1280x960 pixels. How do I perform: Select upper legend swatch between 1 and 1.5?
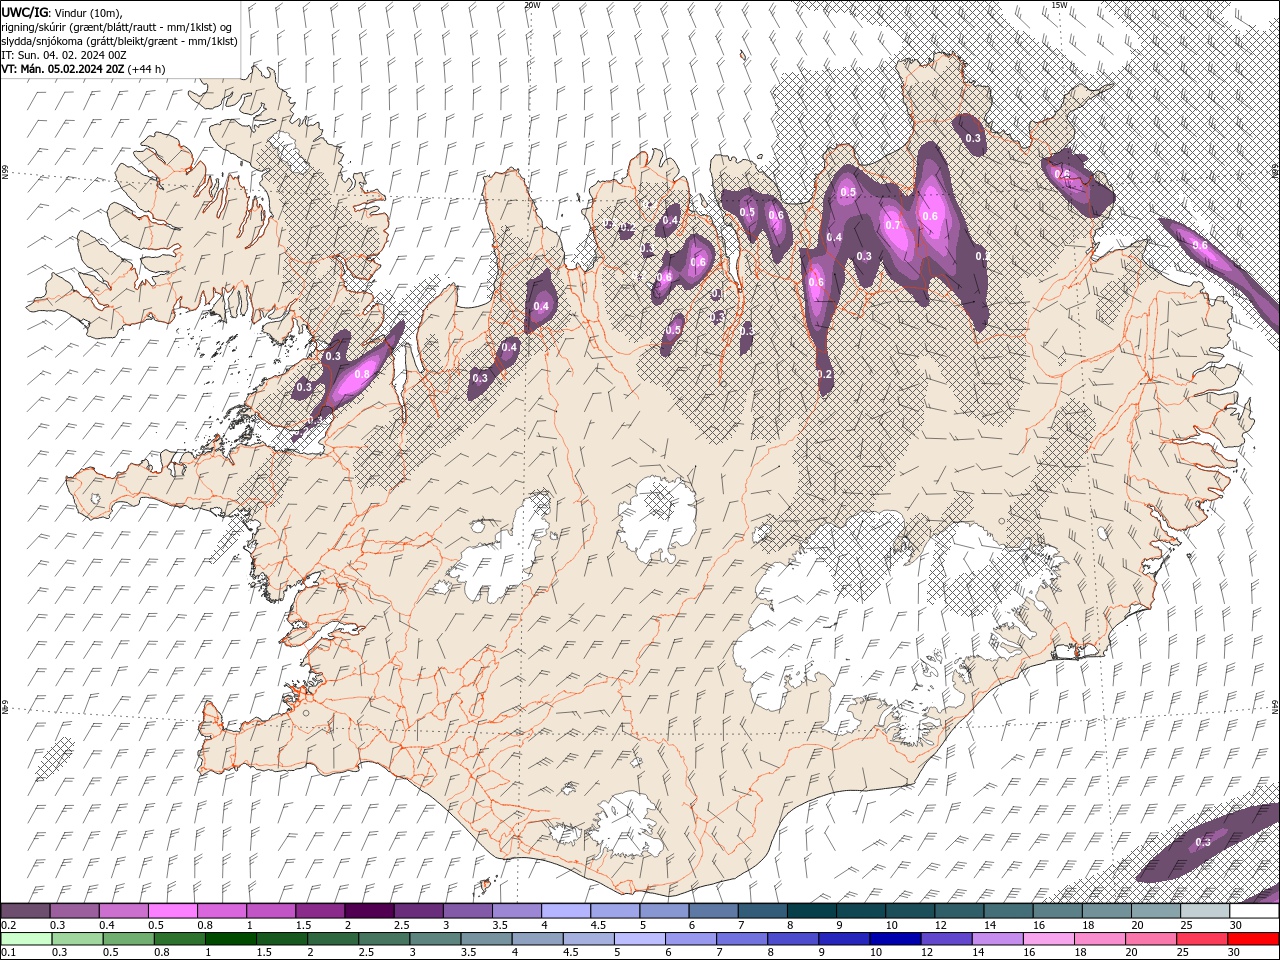[x=271, y=911]
